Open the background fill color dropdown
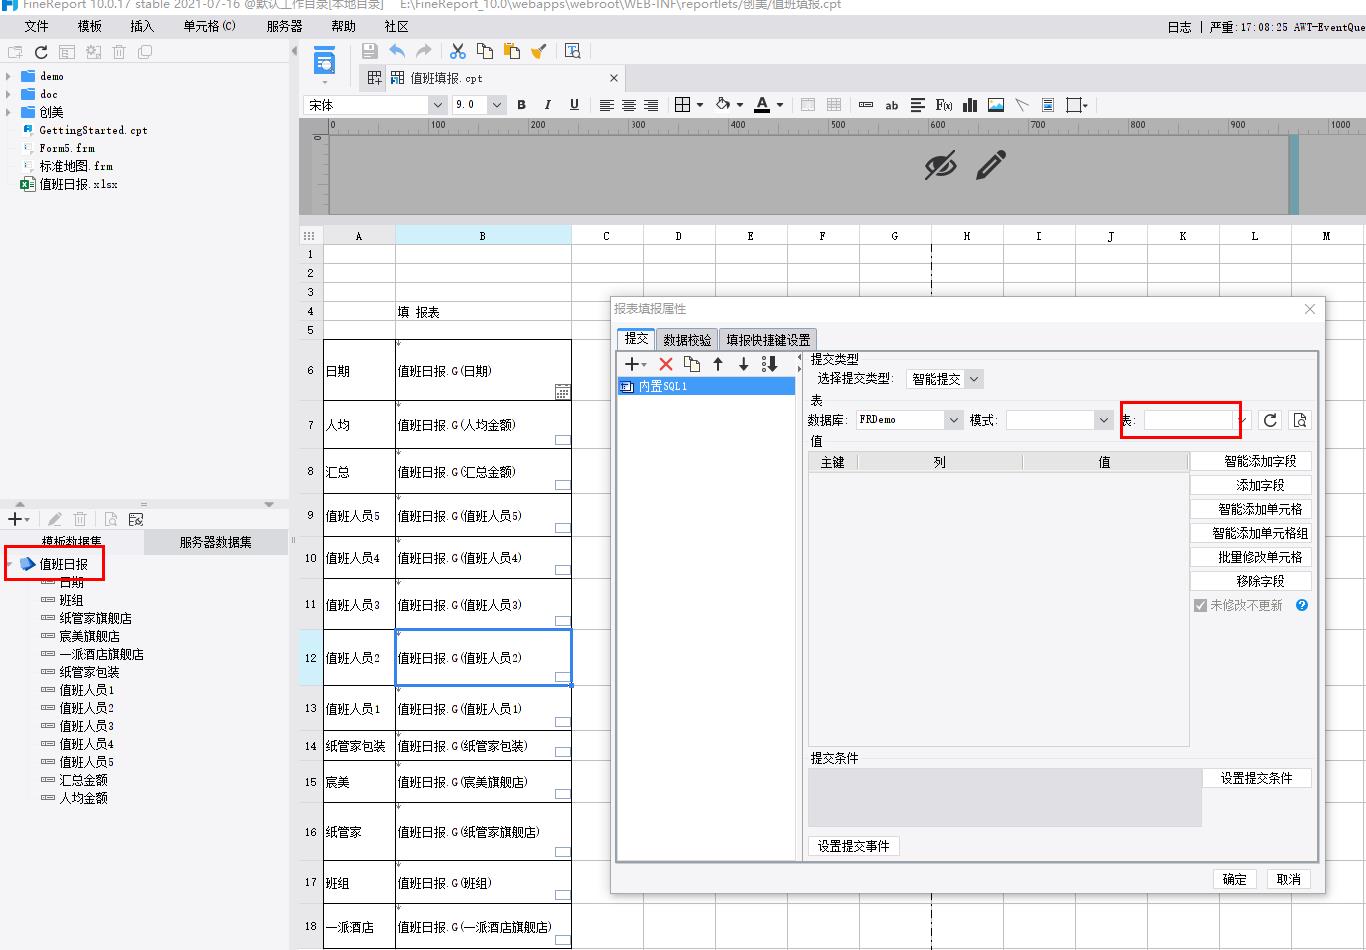1366x950 pixels. 740,105
